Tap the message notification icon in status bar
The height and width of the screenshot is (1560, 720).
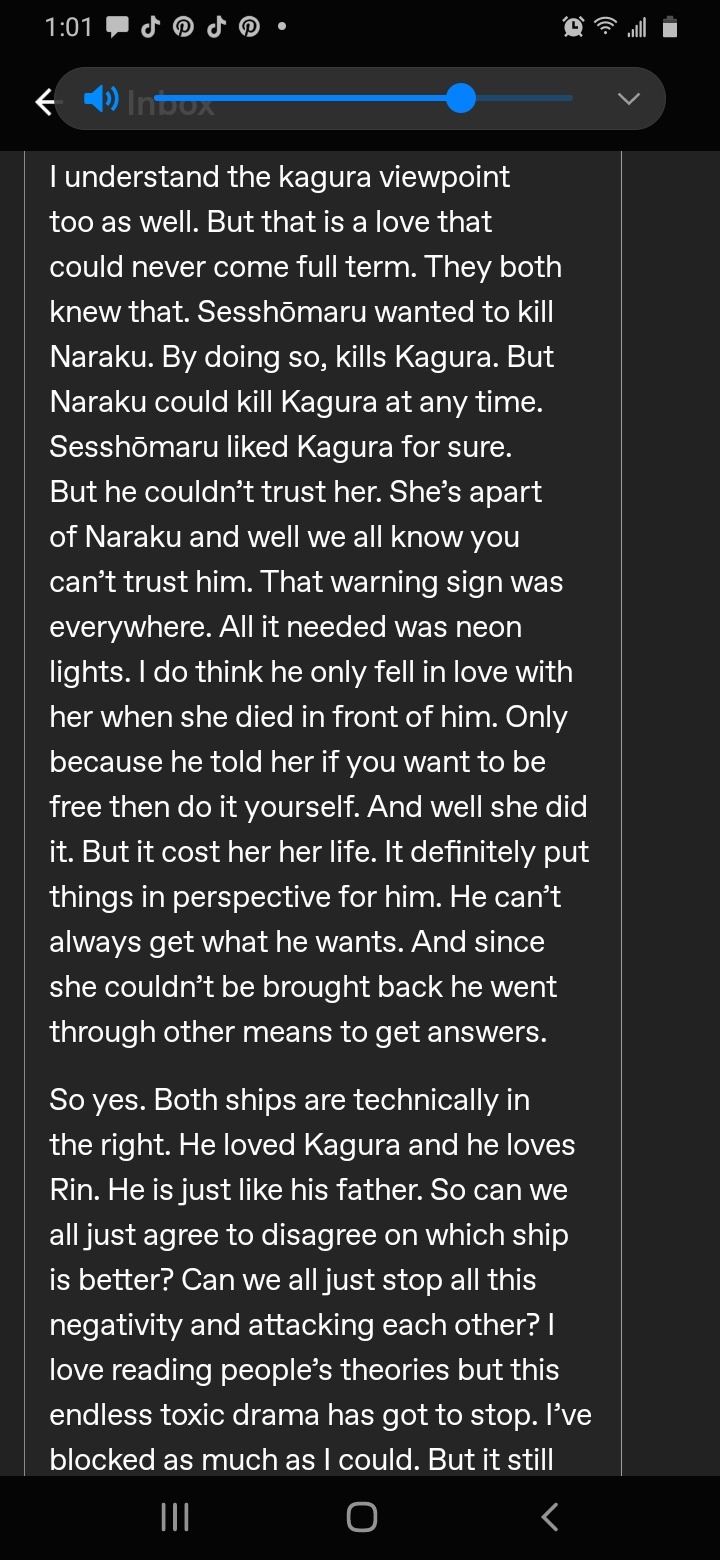coord(117,28)
